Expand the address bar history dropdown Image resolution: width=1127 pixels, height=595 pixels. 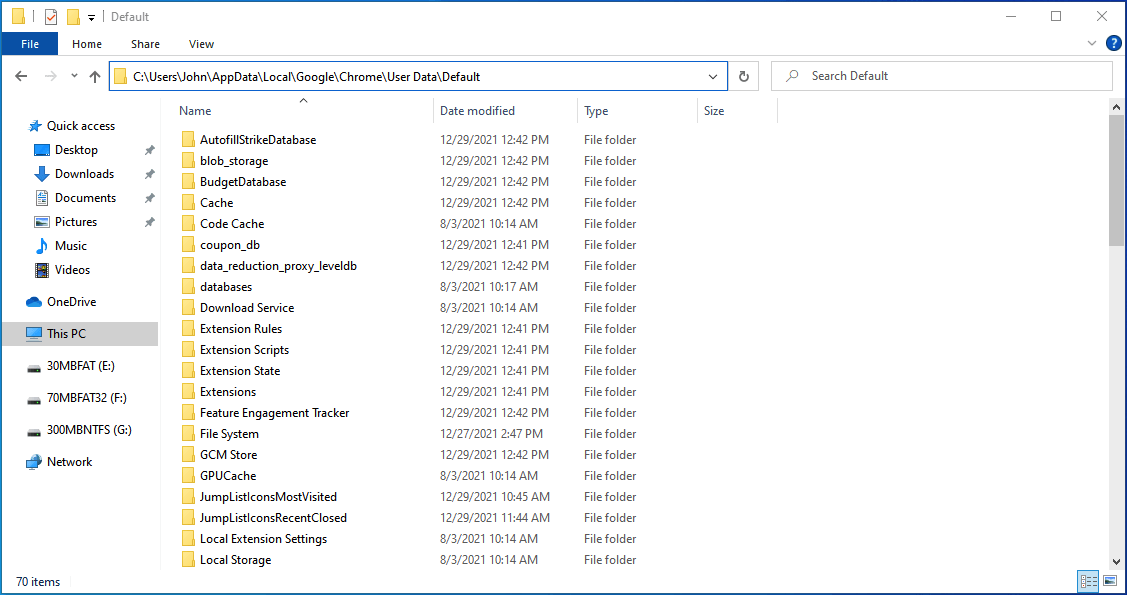713,76
